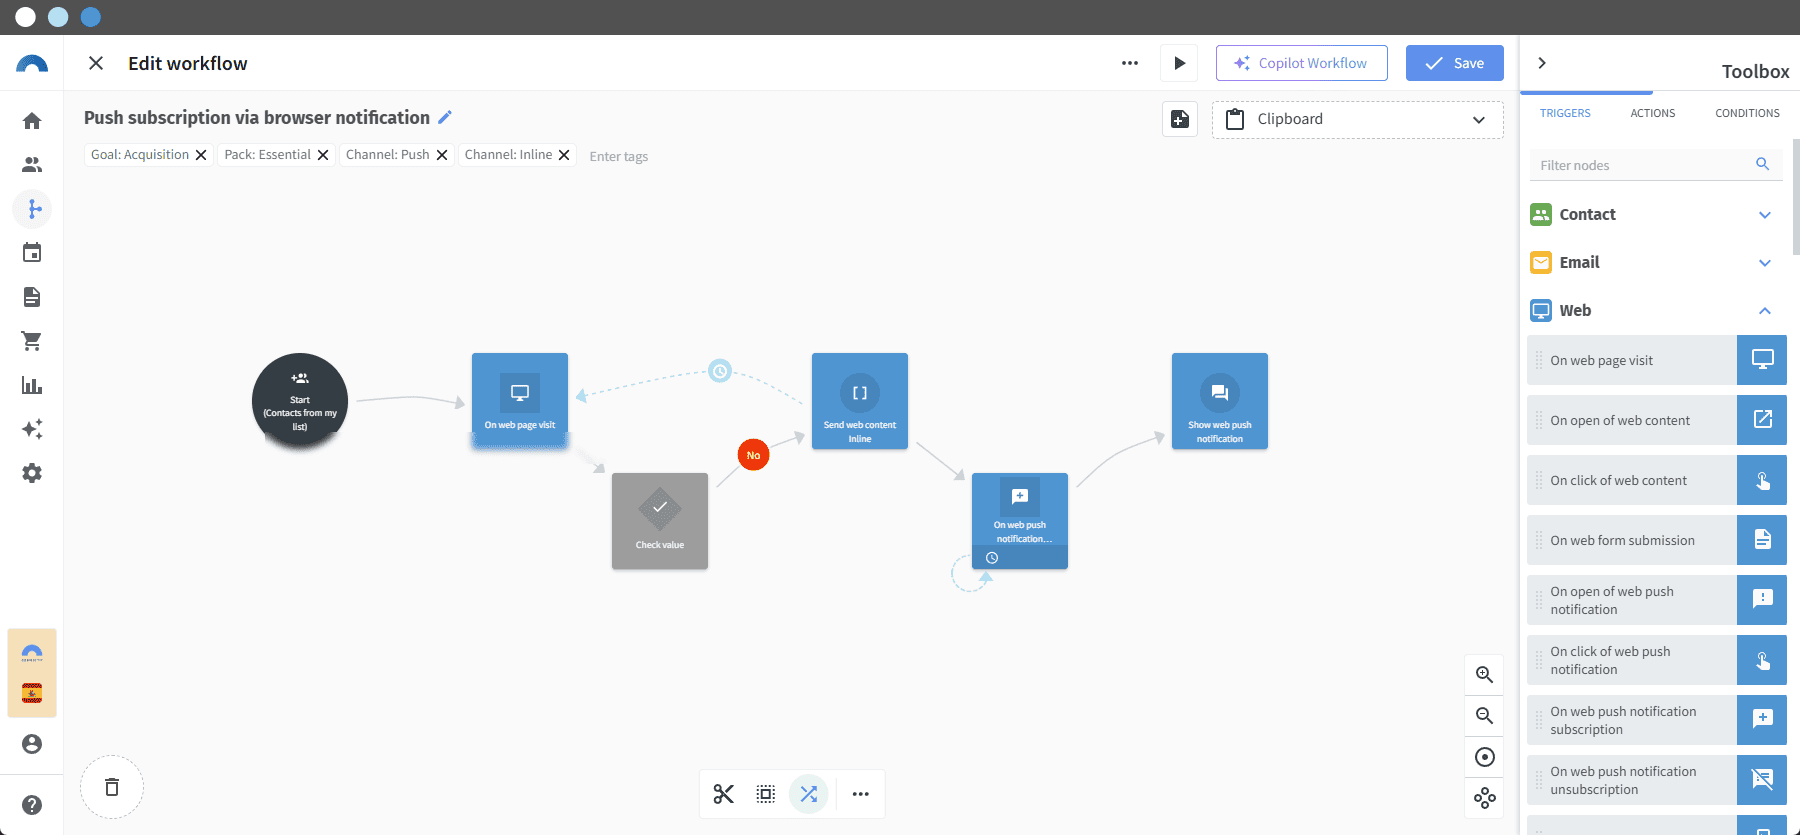Select the Check value node
This screenshot has width=1800, height=835.
(660, 521)
